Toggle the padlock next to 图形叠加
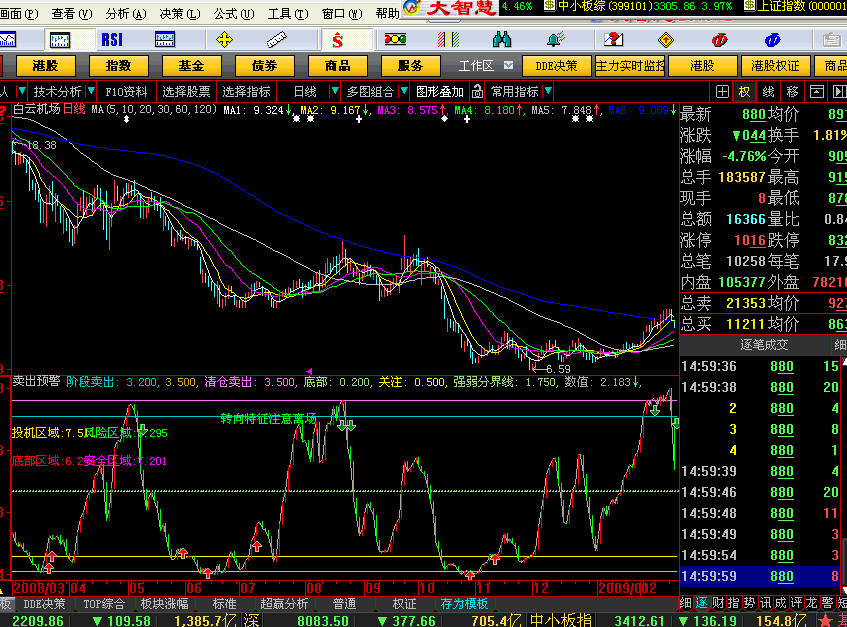847x627 pixels. [477, 91]
